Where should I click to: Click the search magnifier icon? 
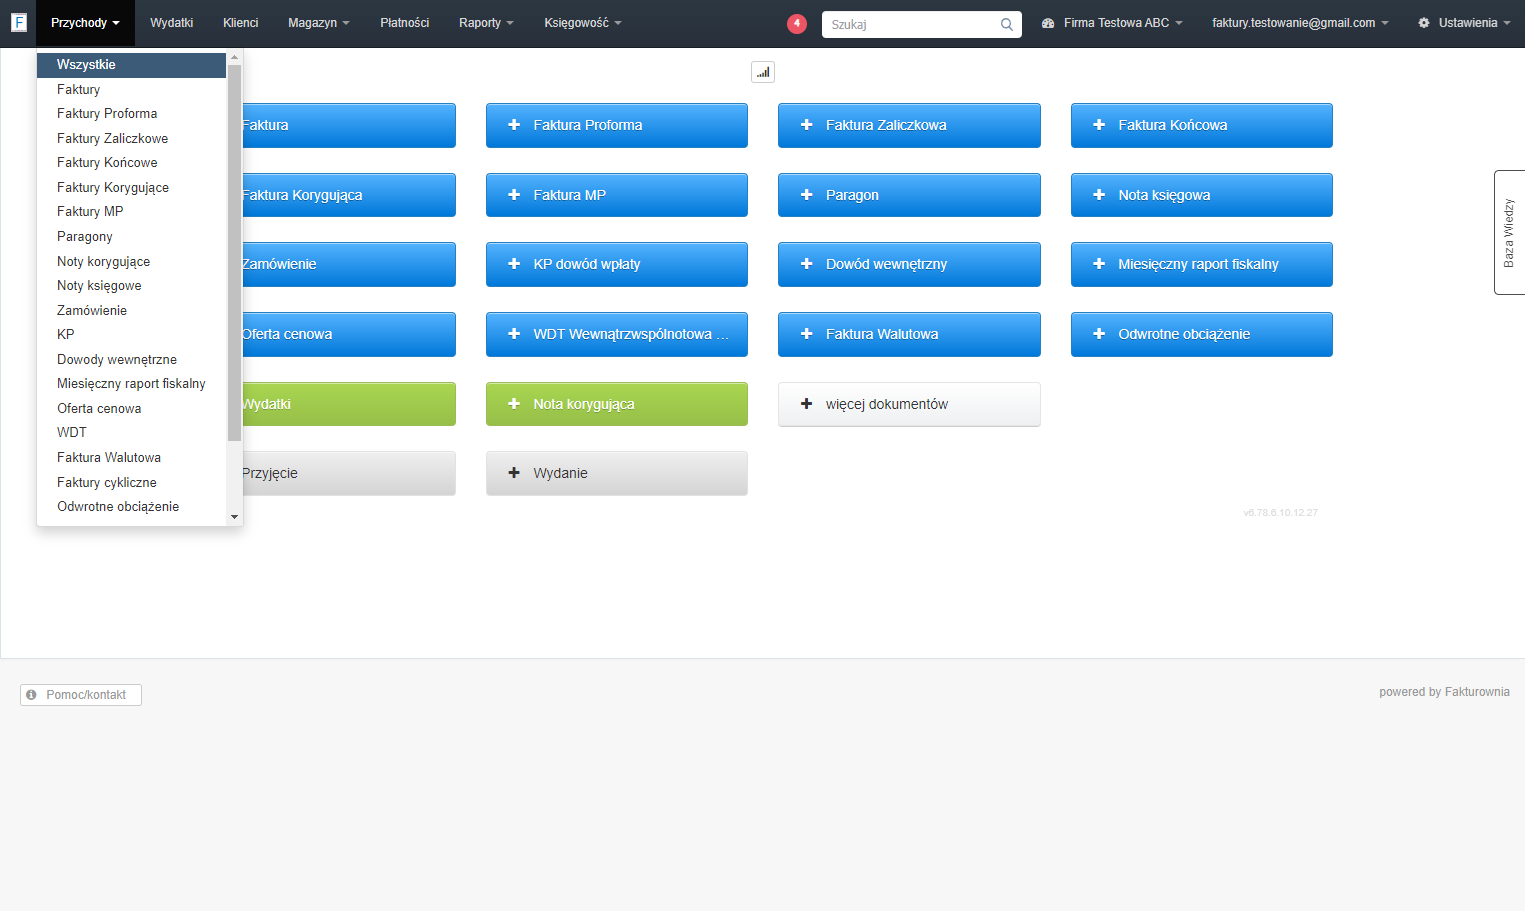(1007, 25)
